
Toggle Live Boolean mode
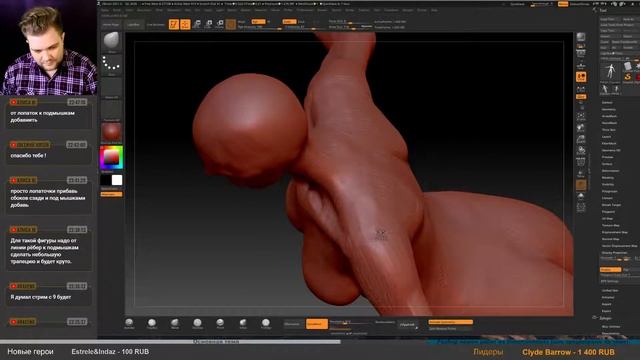click(x=156, y=24)
